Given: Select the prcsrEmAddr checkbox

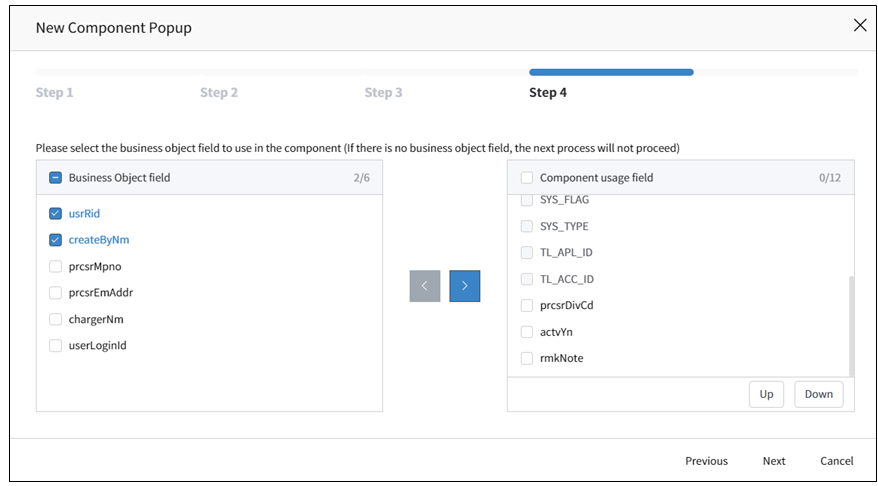Looking at the screenshot, I should (x=55, y=293).
